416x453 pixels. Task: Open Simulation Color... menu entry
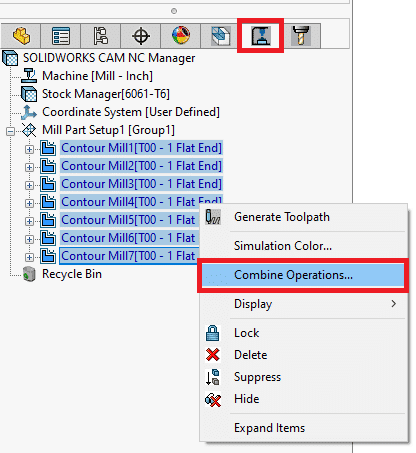pos(303,246)
